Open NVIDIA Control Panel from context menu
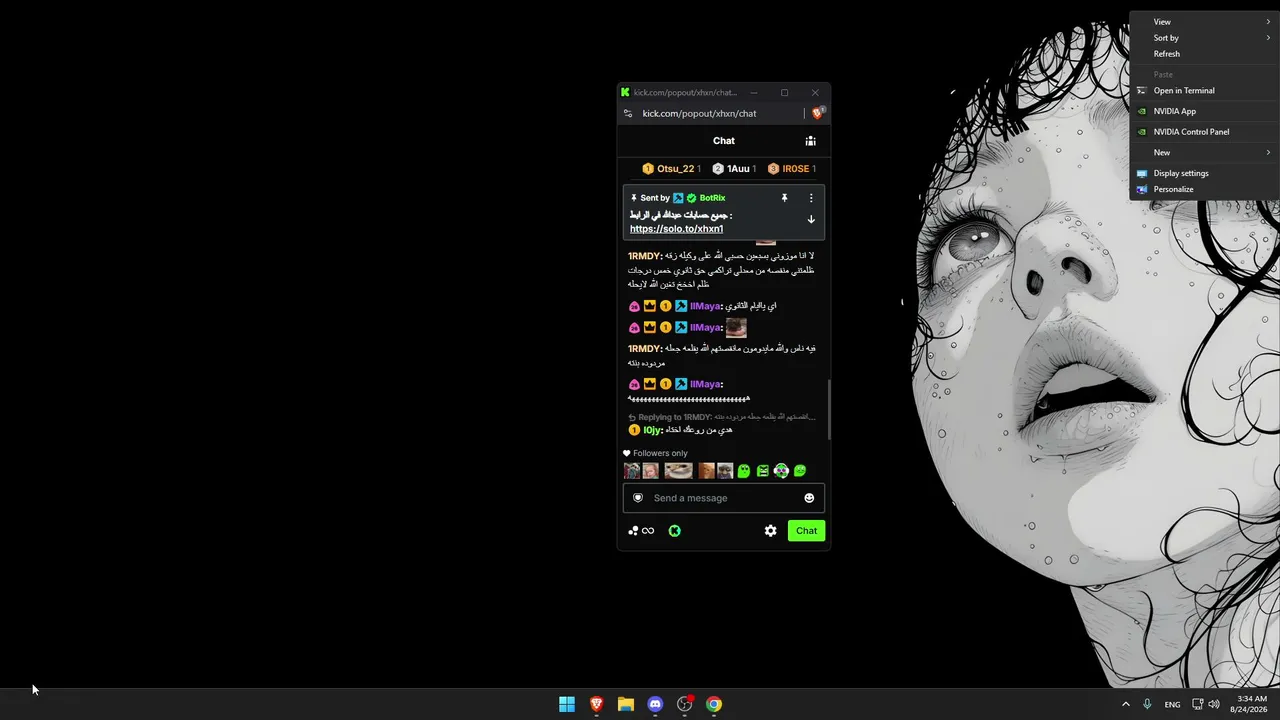 1202,132
